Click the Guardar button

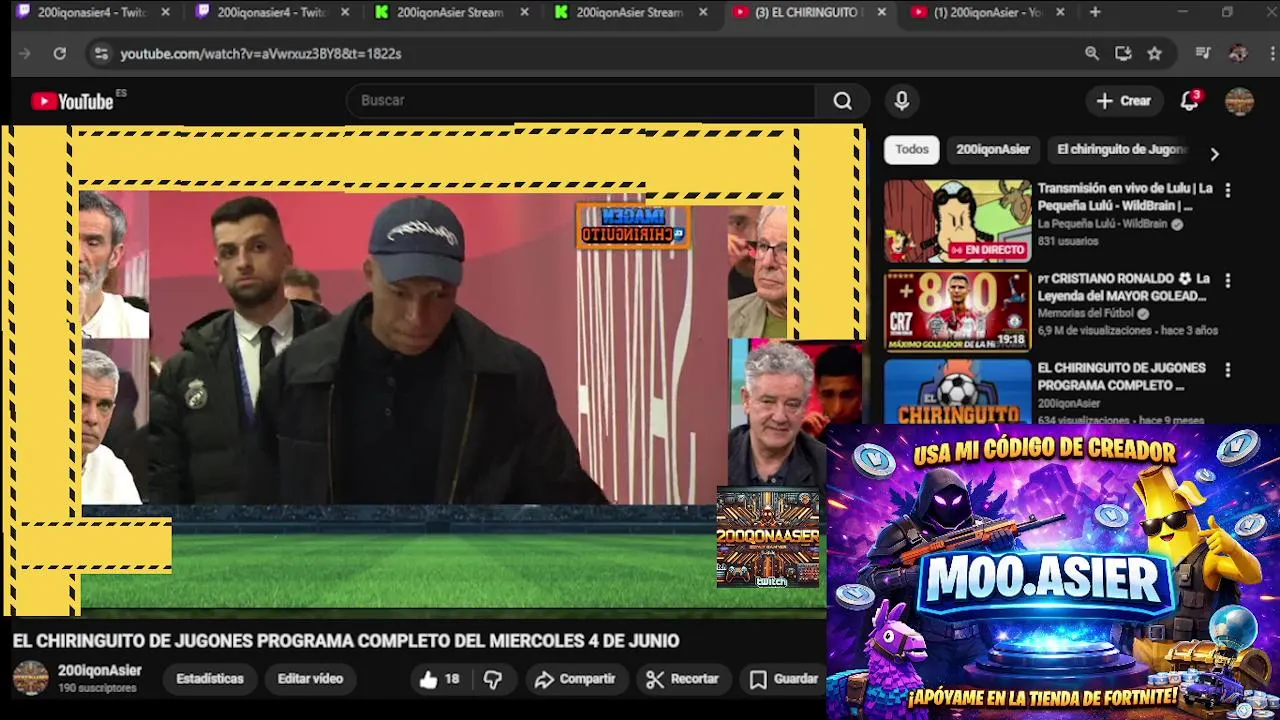(784, 679)
